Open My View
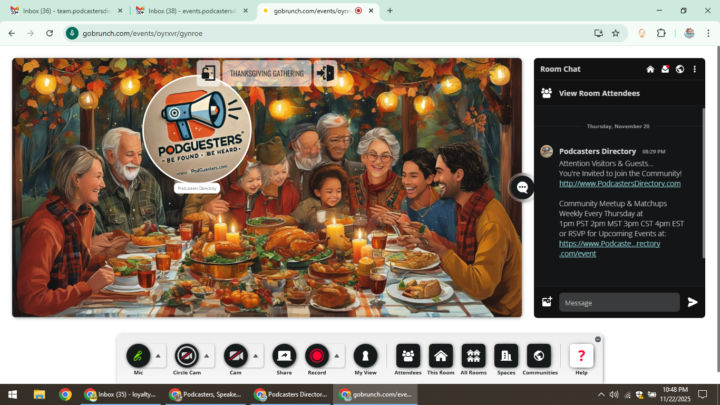Image resolution: width=720 pixels, height=405 pixels. click(366, 355)
